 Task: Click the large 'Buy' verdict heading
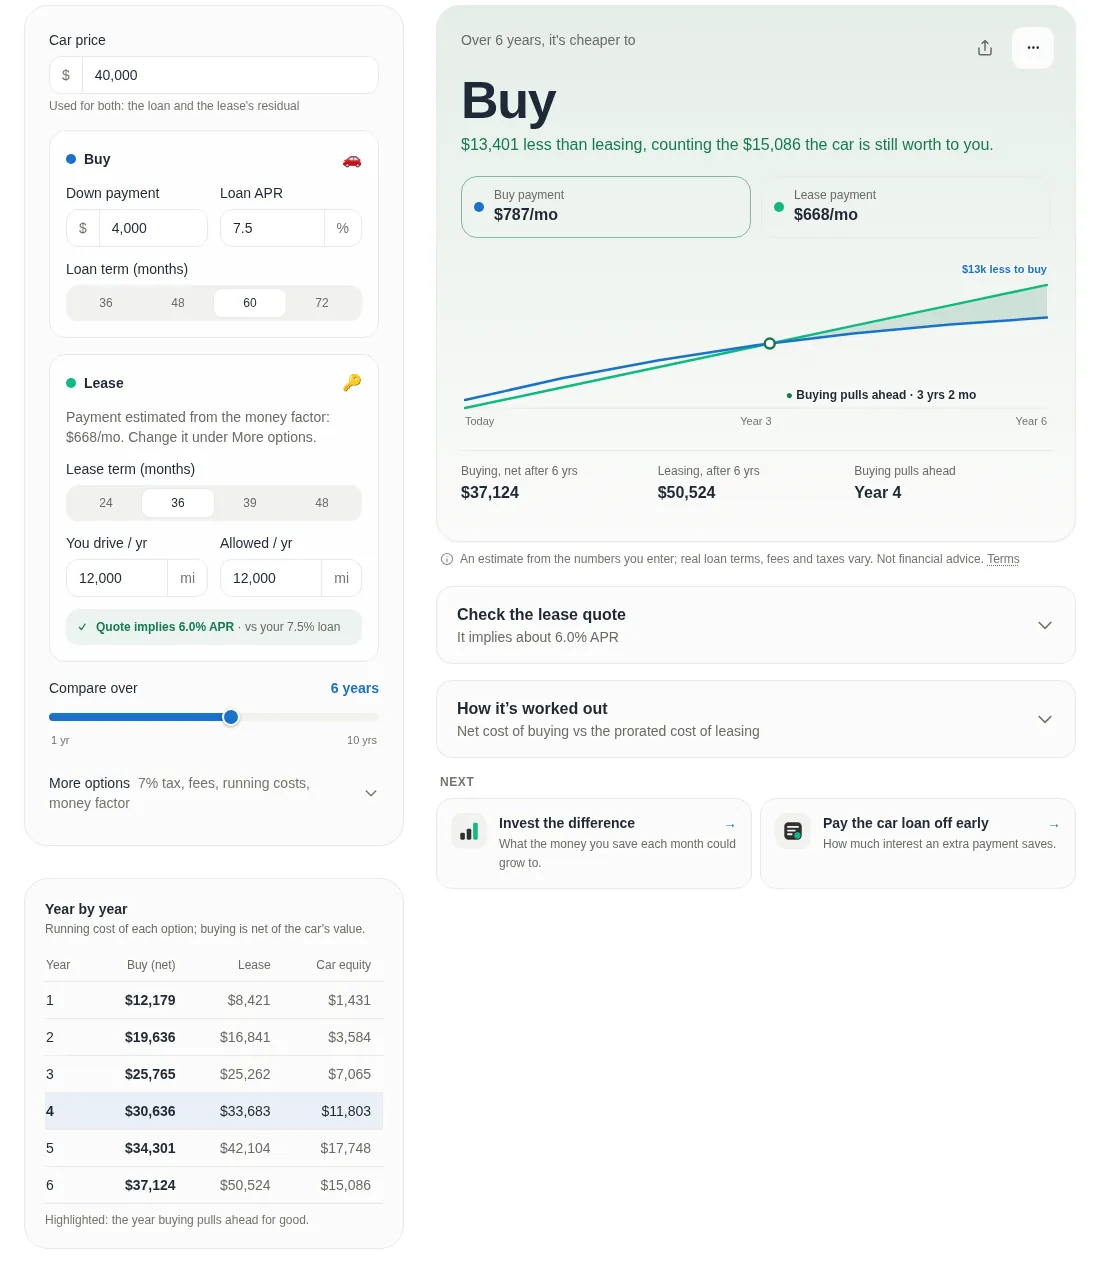(x=508, y=101)
